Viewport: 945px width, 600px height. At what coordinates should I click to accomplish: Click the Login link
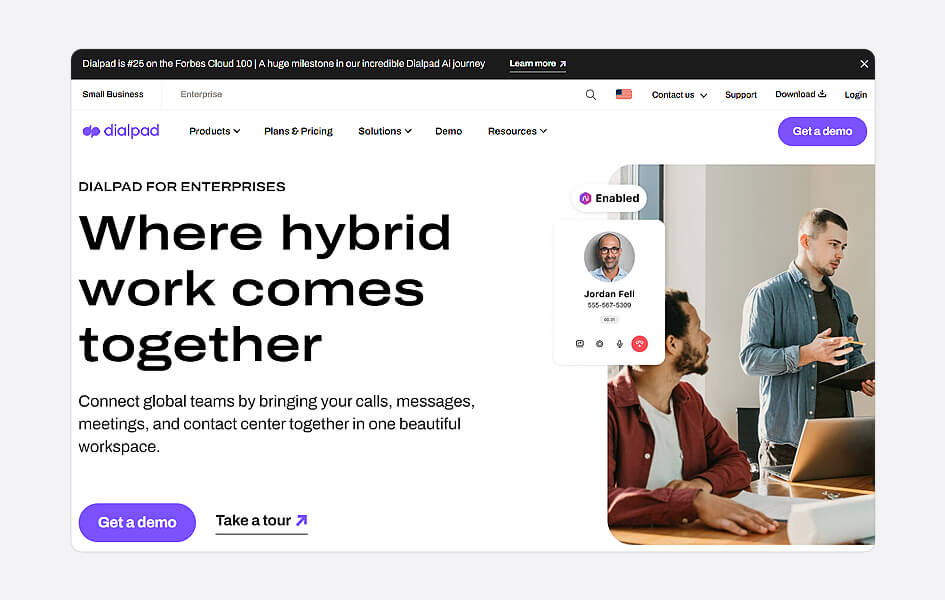click(x=855, y=95)
